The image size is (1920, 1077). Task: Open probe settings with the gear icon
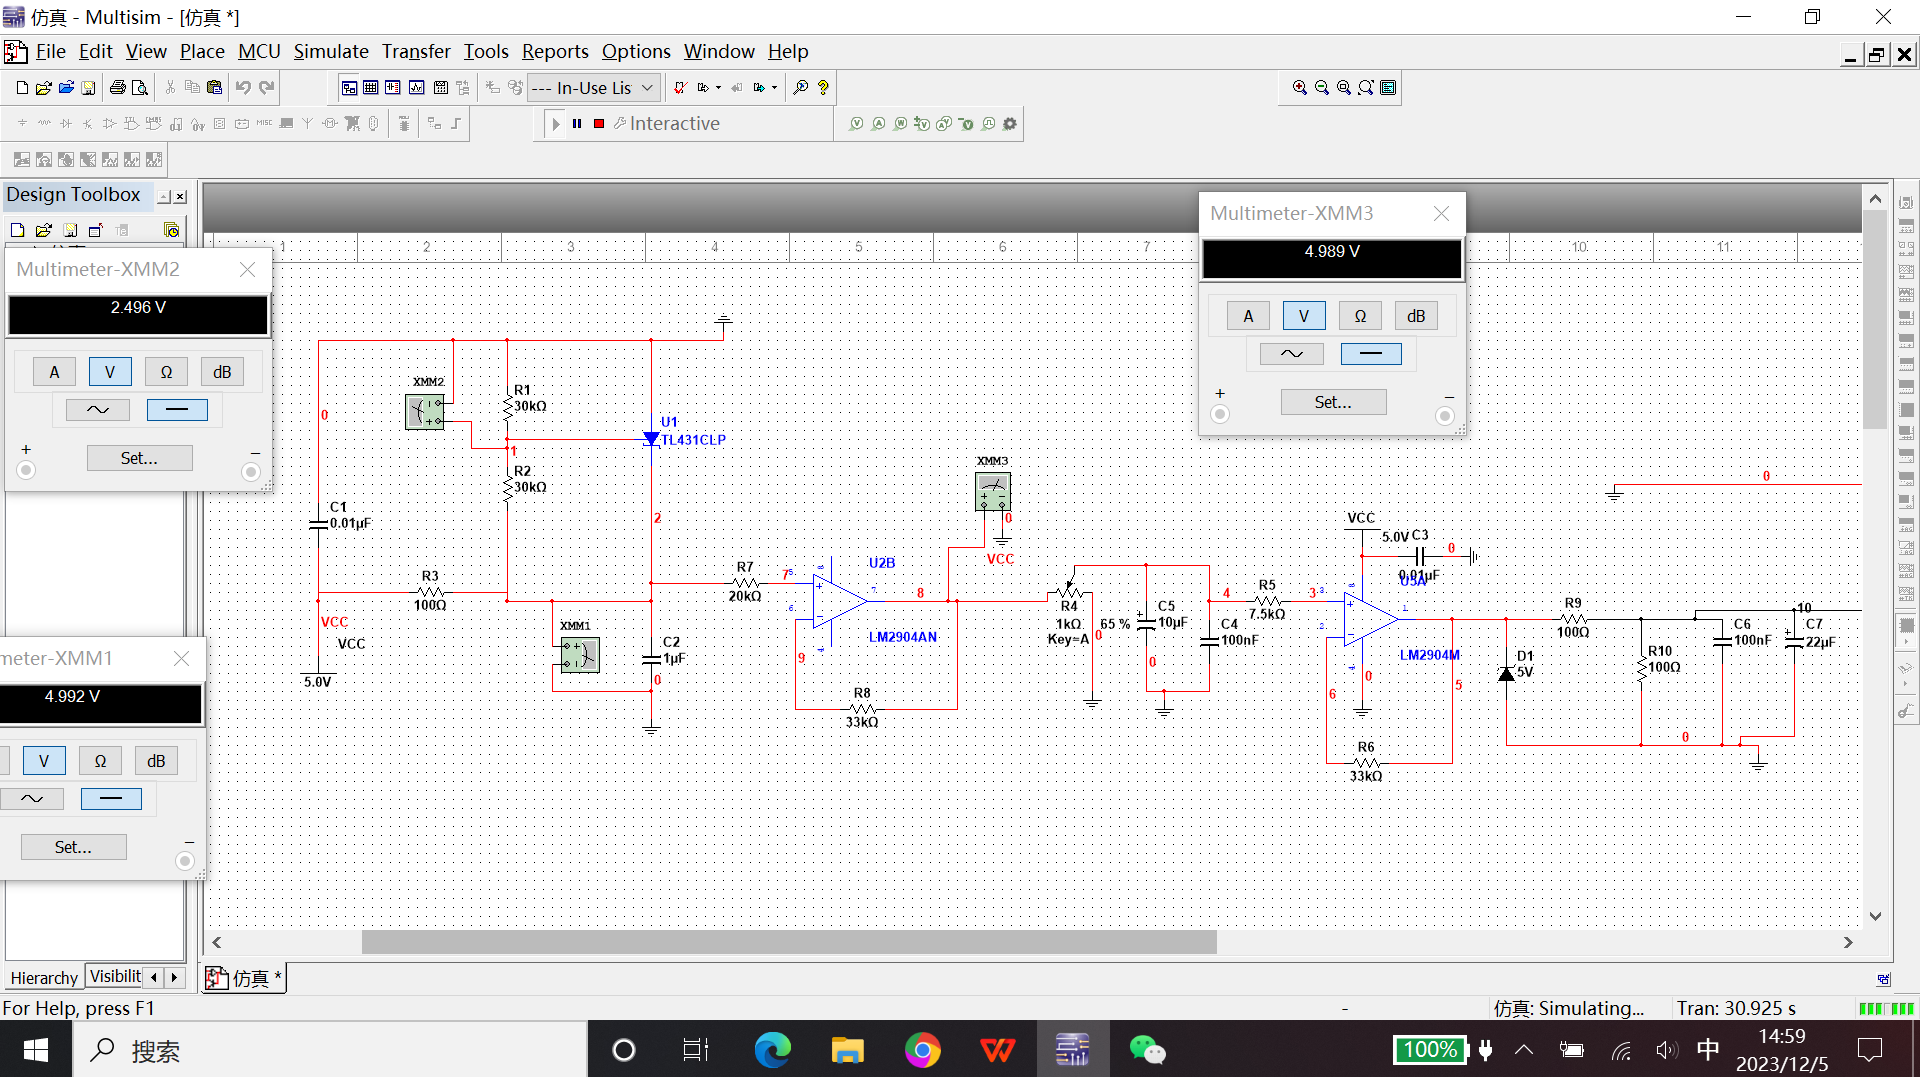(1010, 124)
